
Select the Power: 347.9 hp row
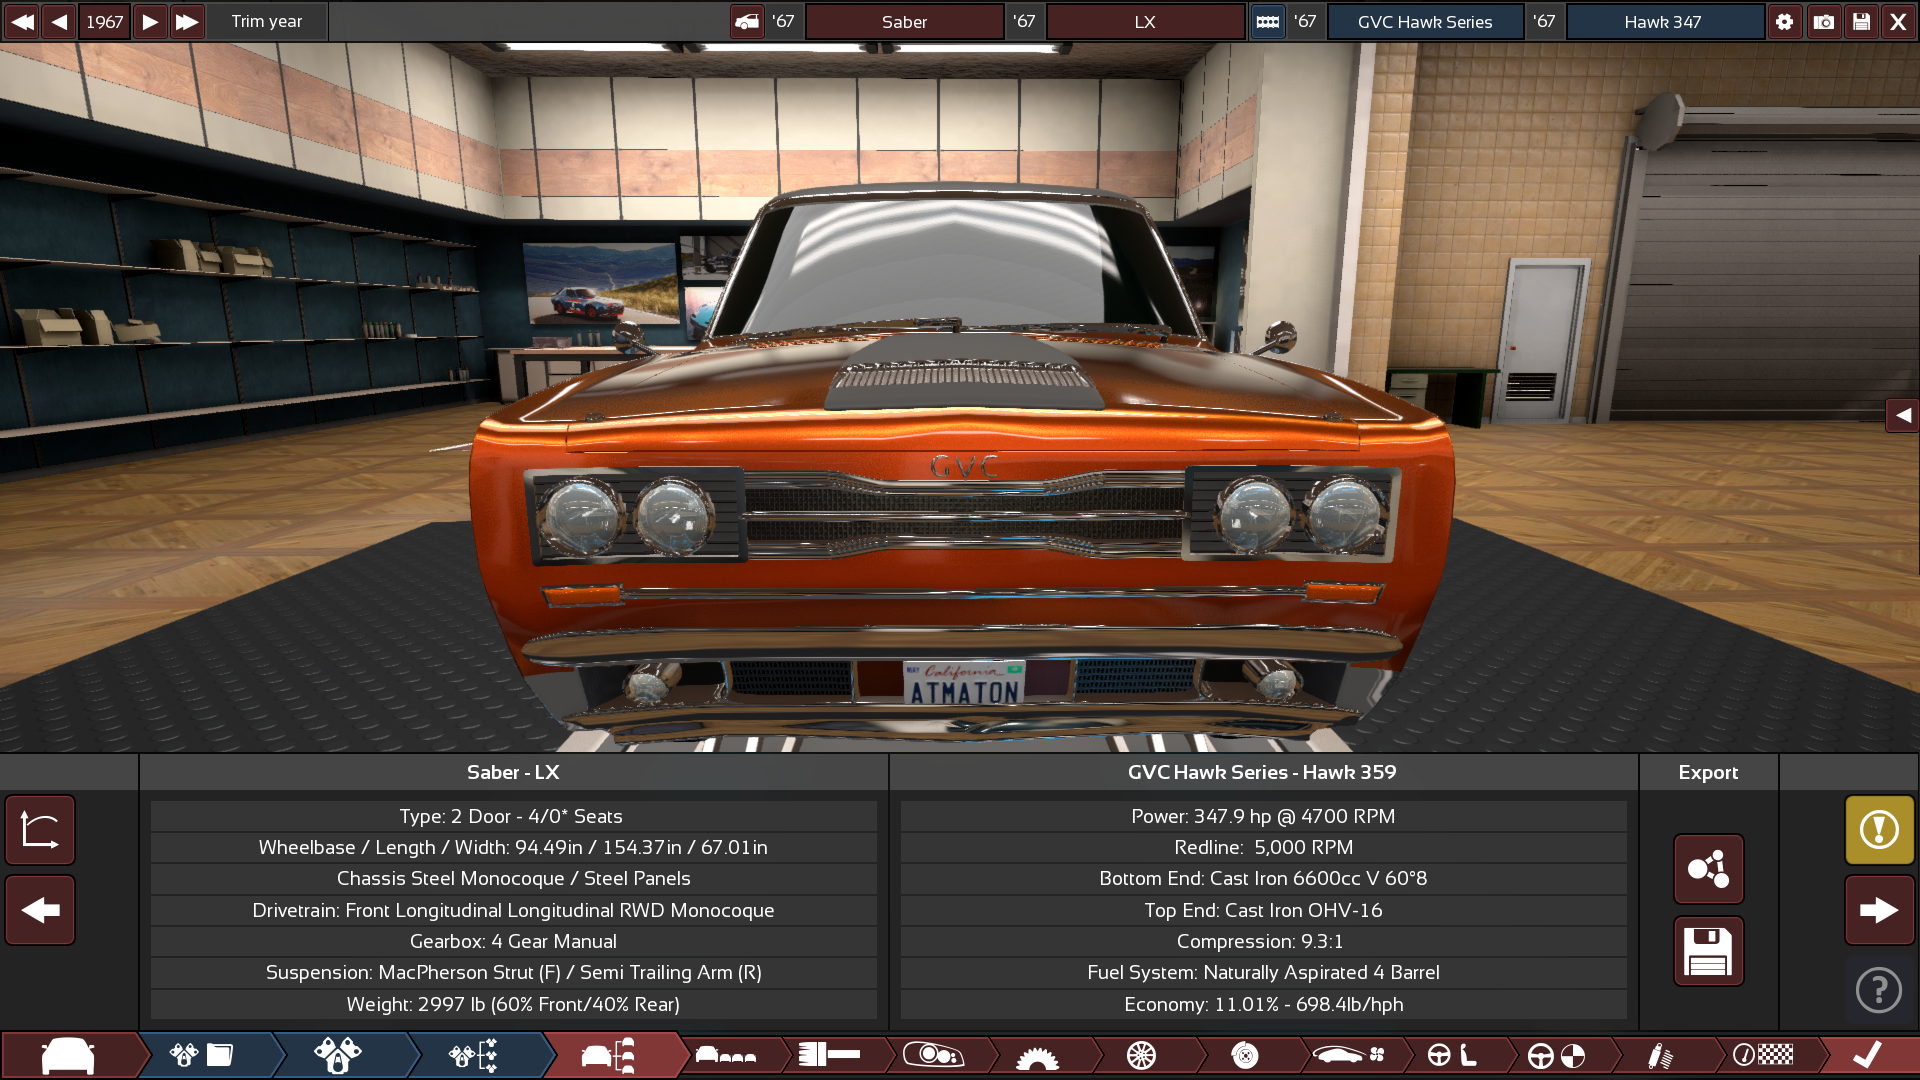click(1263, 816)
